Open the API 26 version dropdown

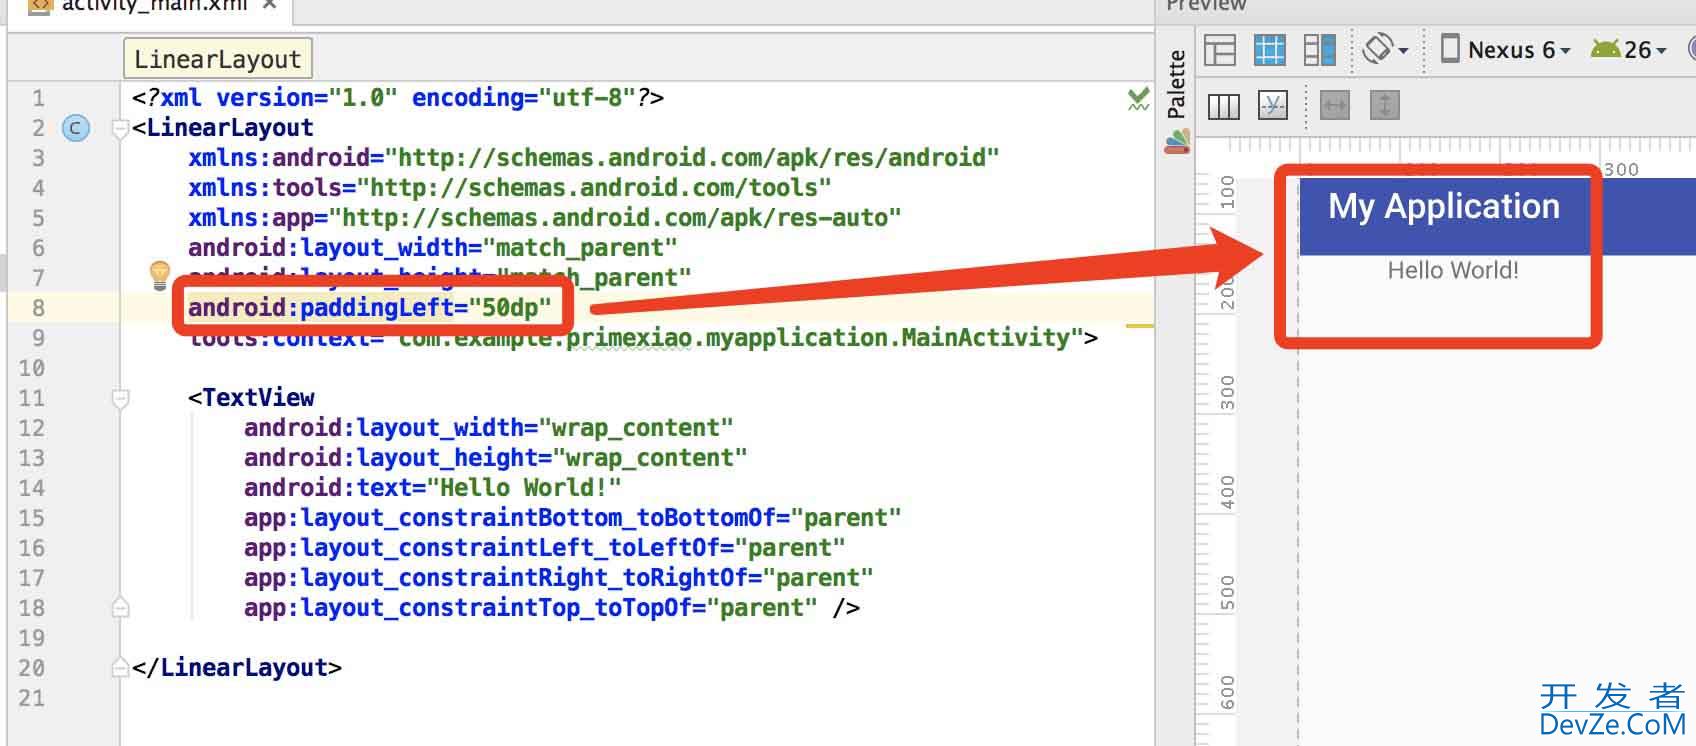point(1629,49)
